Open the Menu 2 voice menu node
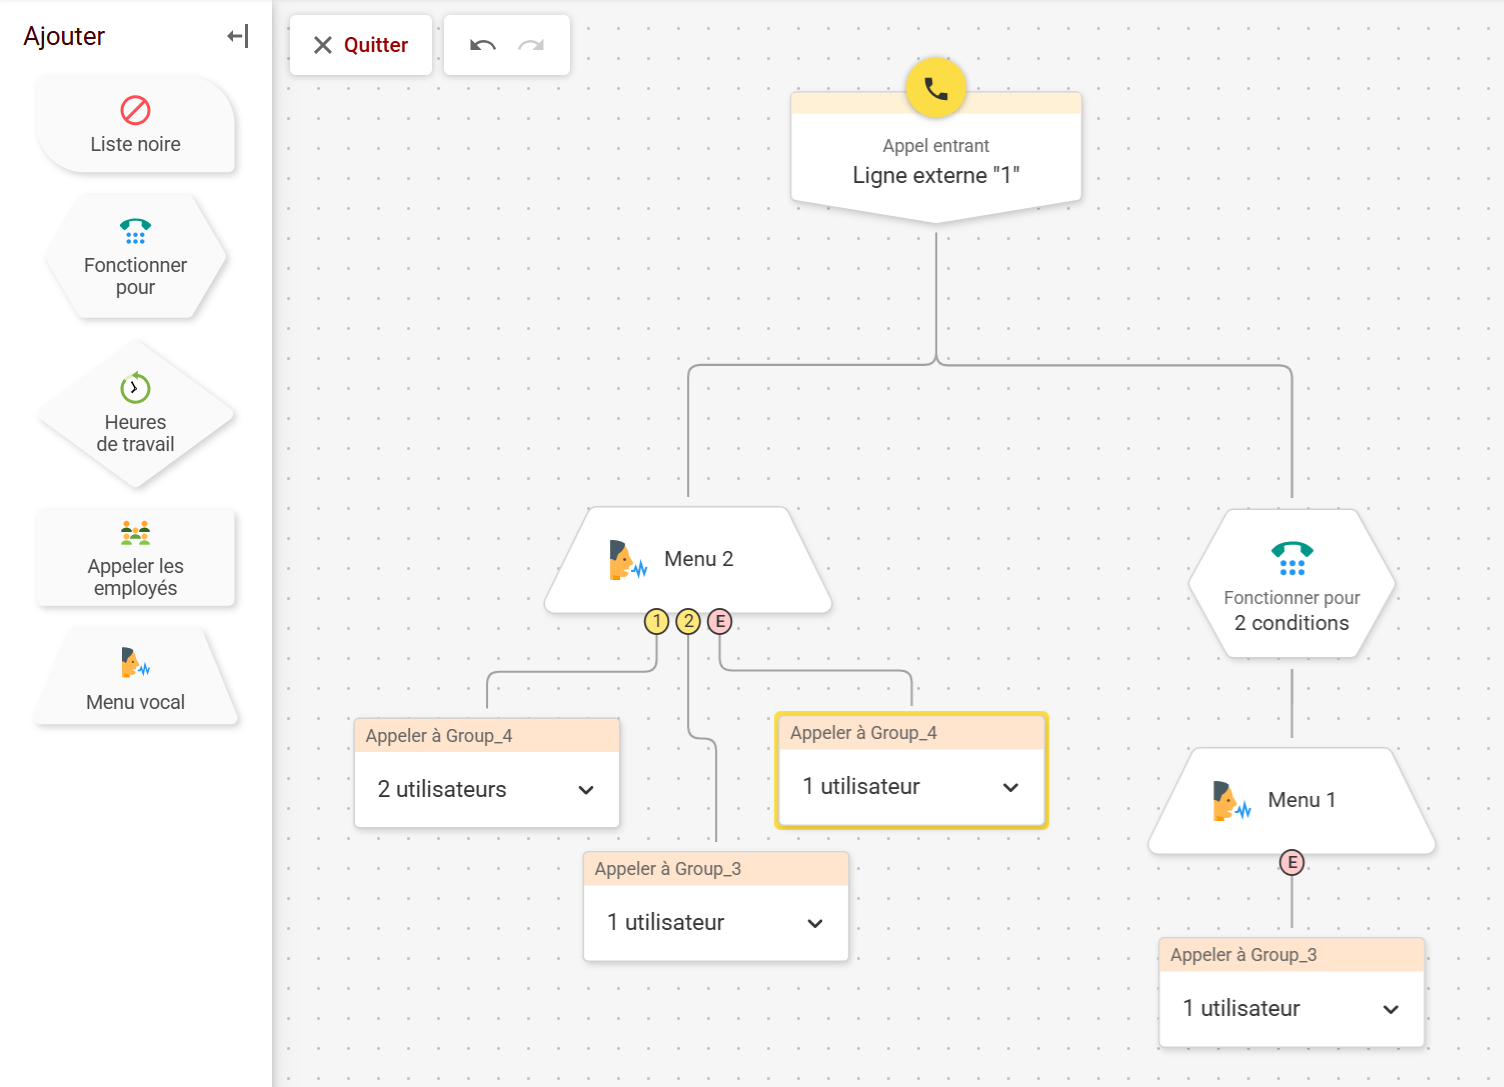1504x1087 pixels. point(688,559)
